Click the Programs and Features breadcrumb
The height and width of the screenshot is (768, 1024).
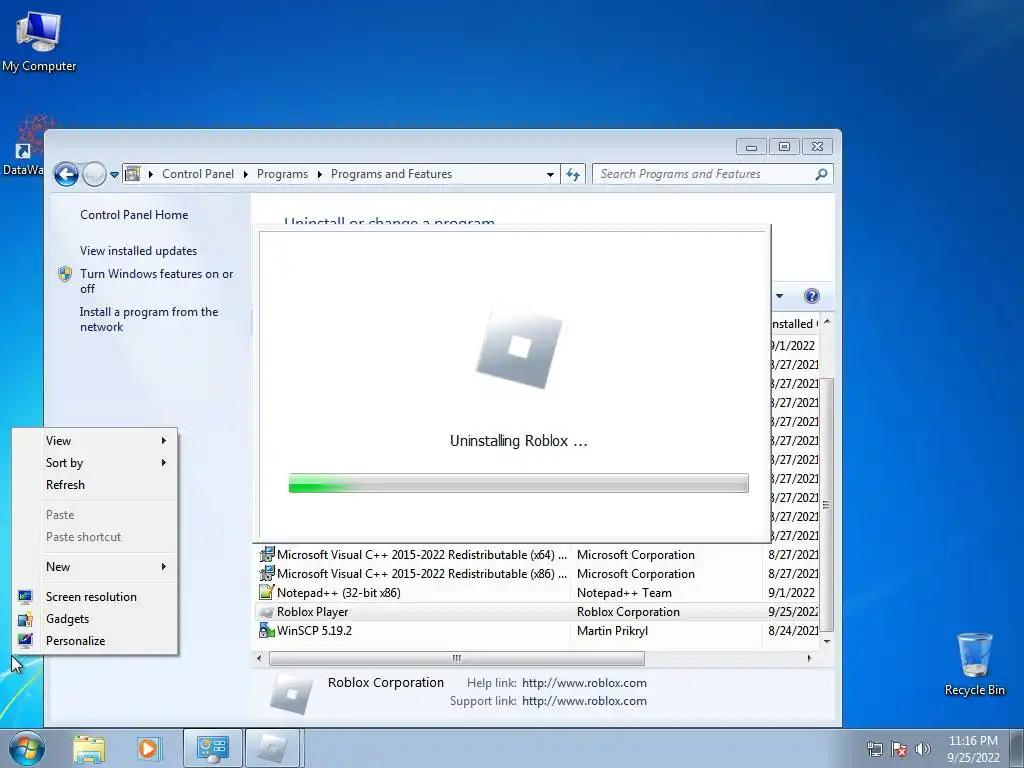click(391, 174)
